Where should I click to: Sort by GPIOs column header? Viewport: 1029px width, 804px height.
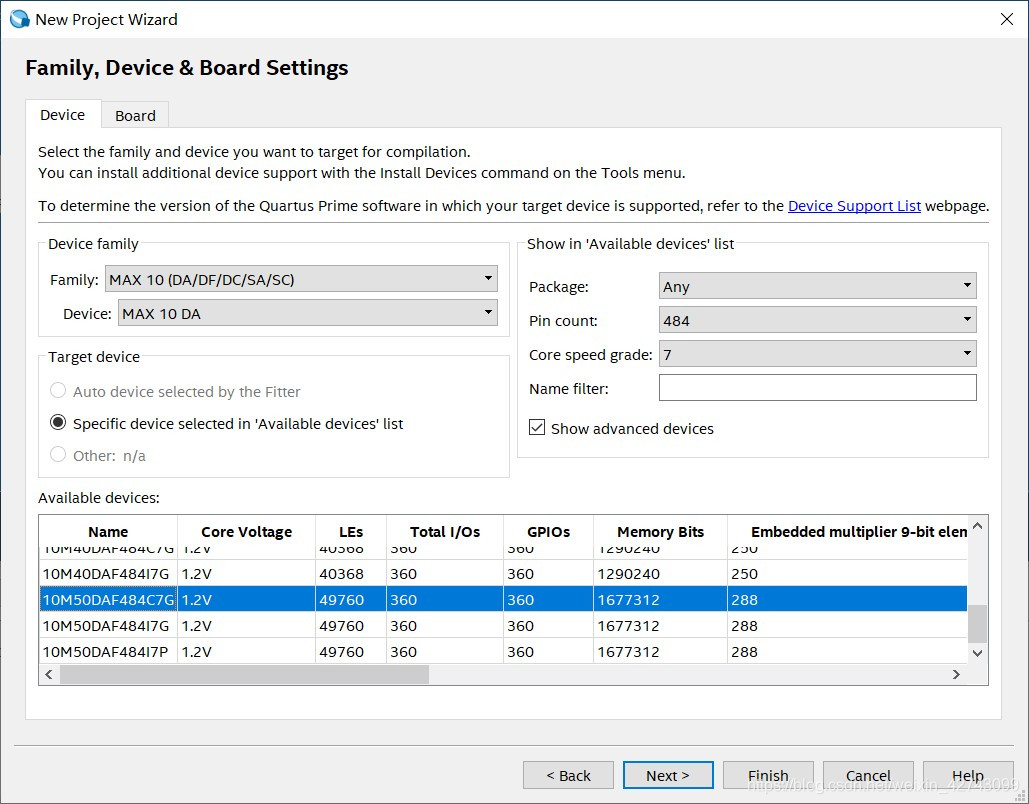click(x=549, y=532)
